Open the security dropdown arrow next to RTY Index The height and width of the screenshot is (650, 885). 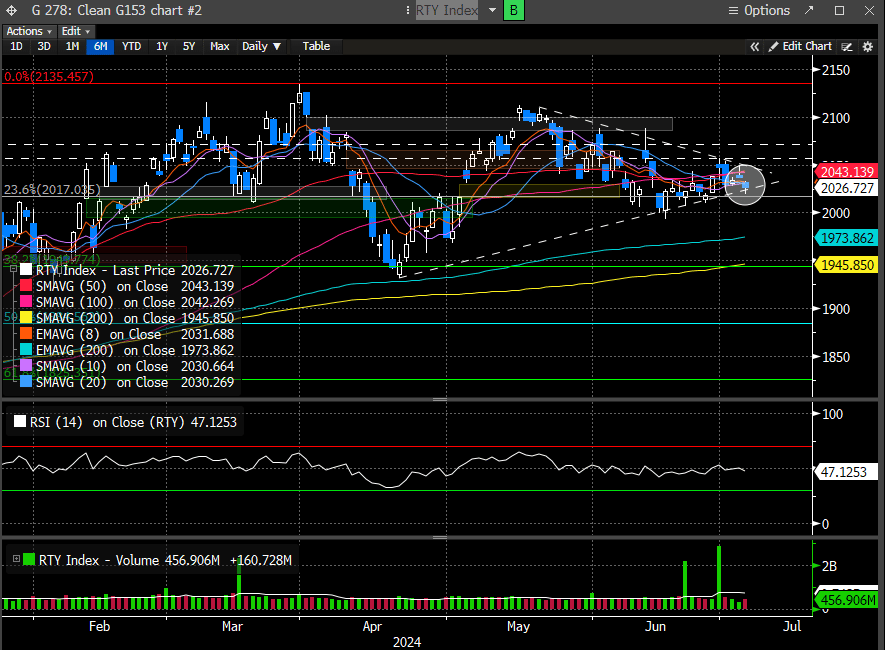[x=492, y=10]
